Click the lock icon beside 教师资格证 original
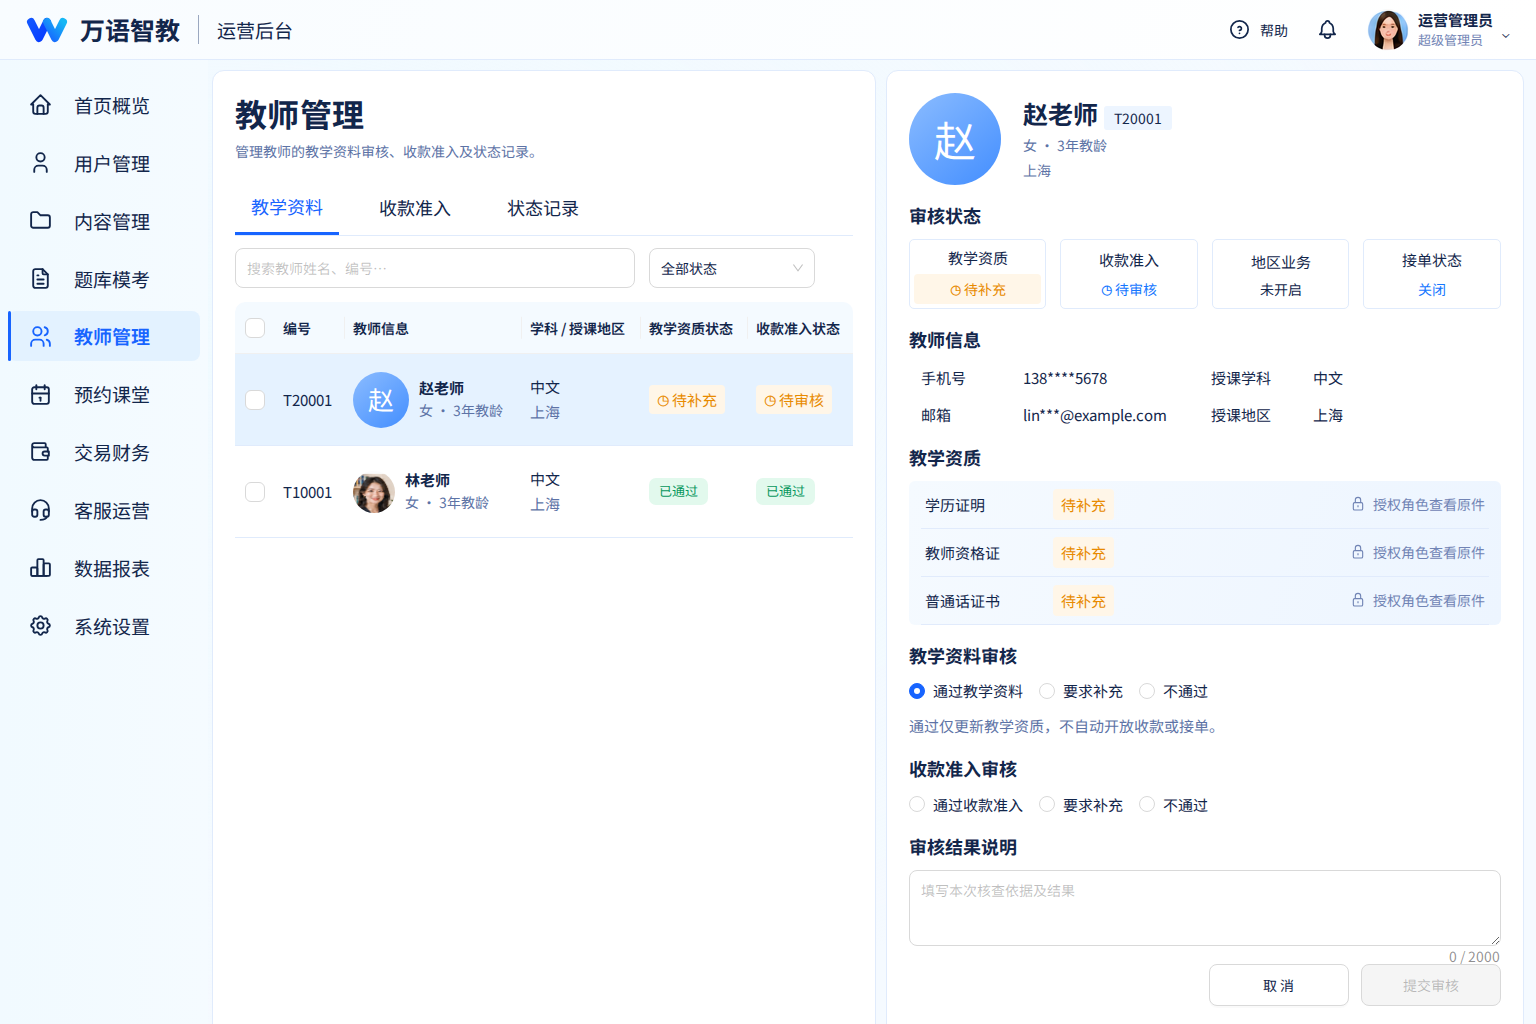Image resolution: width=1536 pixels, height=1024 pixels. pos(1358,552)
